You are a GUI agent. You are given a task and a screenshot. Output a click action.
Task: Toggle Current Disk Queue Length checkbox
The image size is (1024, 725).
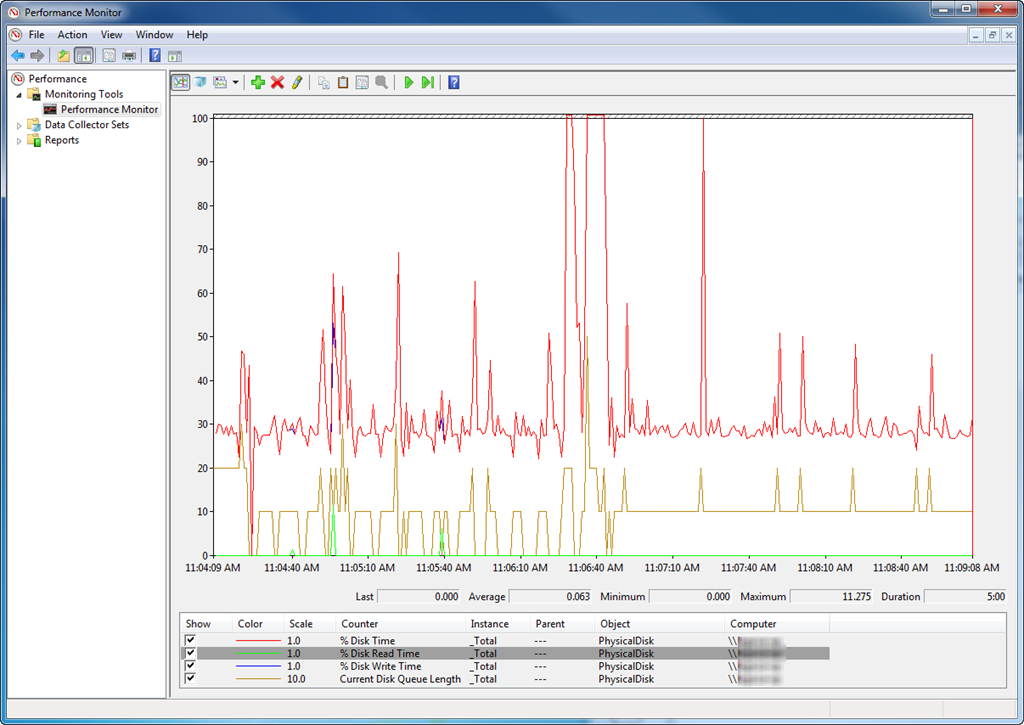point(190,679)
